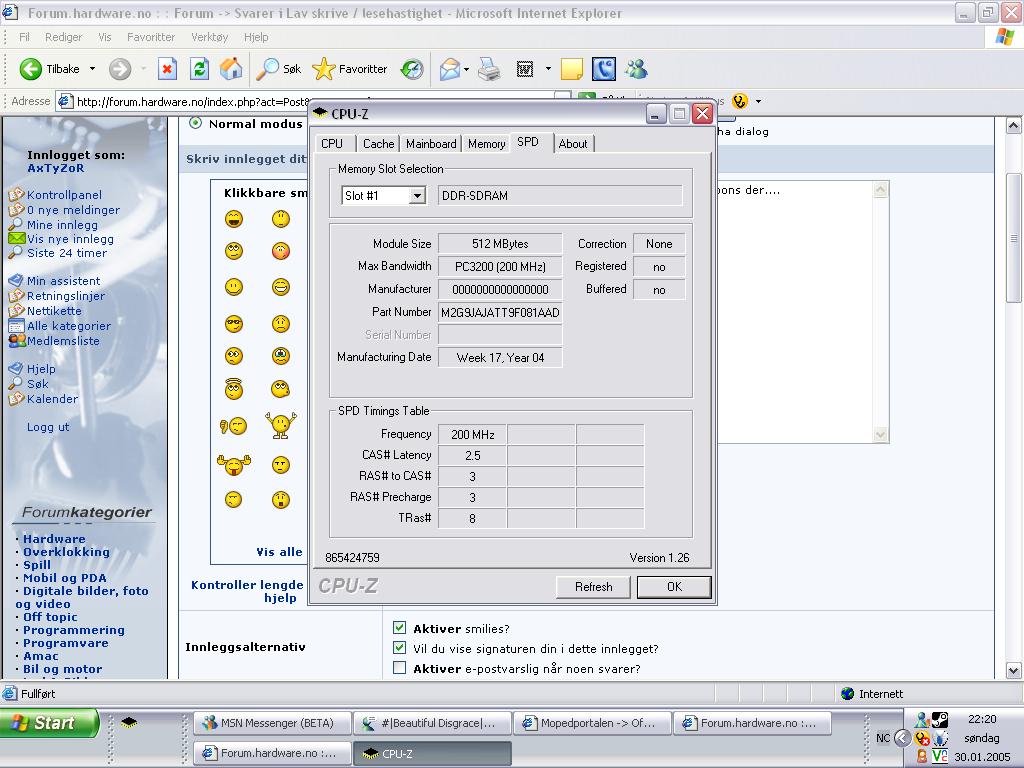Open the Hjelp menu in menu bar
This screenshot has width=1024, height=768.
click(256, 37)
